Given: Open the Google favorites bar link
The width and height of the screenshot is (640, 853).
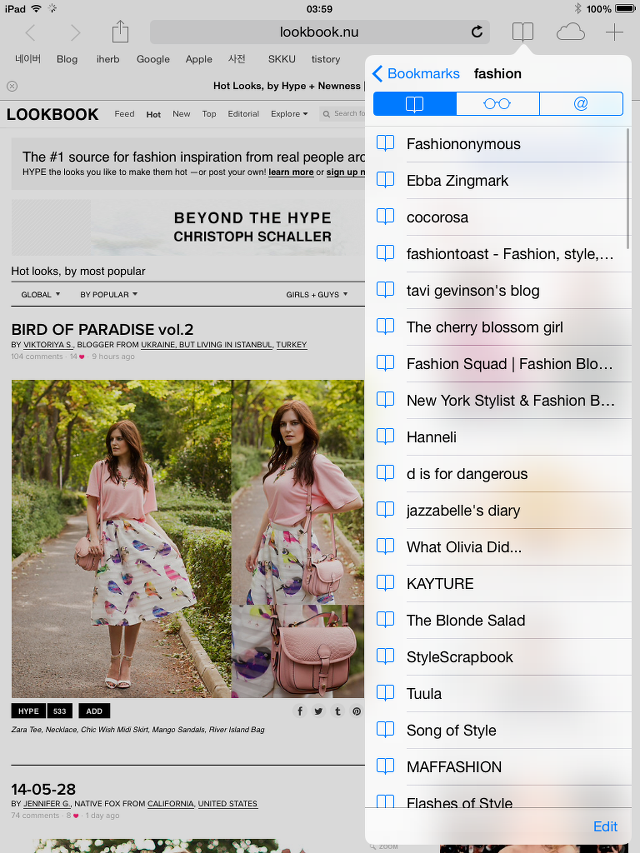Looking at the screenshot, I should (153, 59).
